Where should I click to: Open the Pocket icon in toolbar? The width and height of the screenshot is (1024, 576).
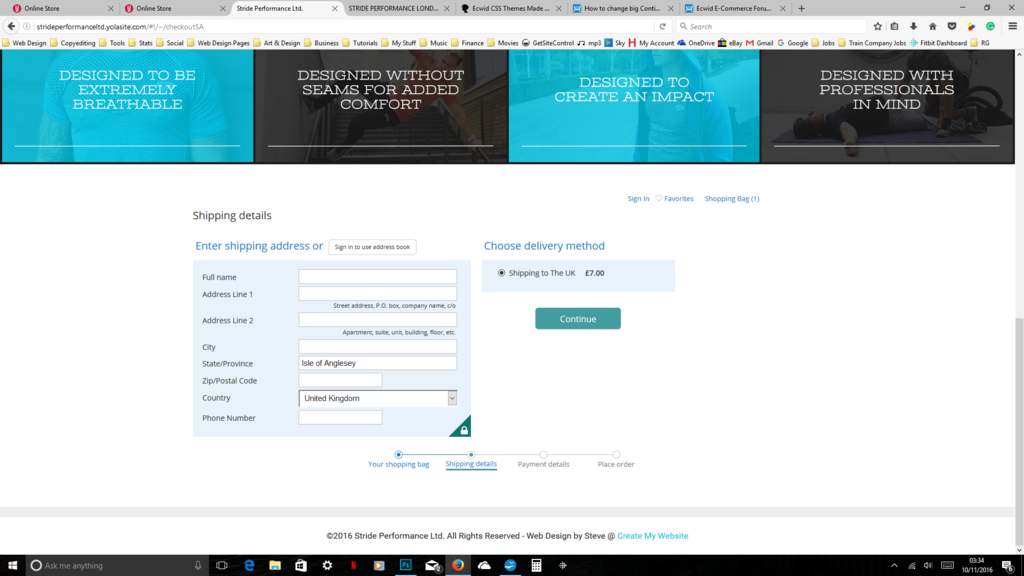pos(952,26)
